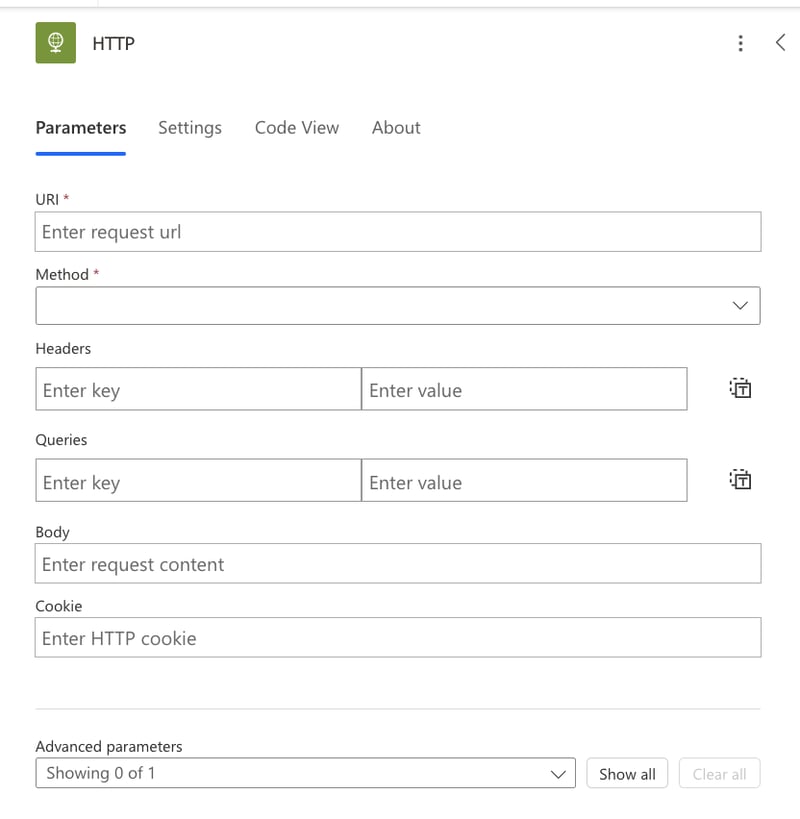The height and width of the screenshot is (819, 800).
Task: Switch to the Settings tab
Action: coord(190,128)
